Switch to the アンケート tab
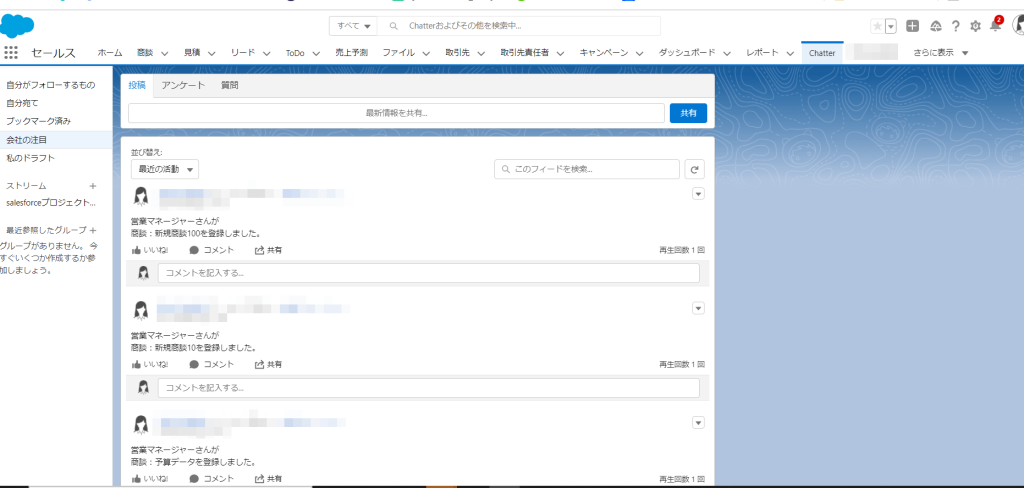The width and height of the screenshot is (1024, 488). pos(184,86)
